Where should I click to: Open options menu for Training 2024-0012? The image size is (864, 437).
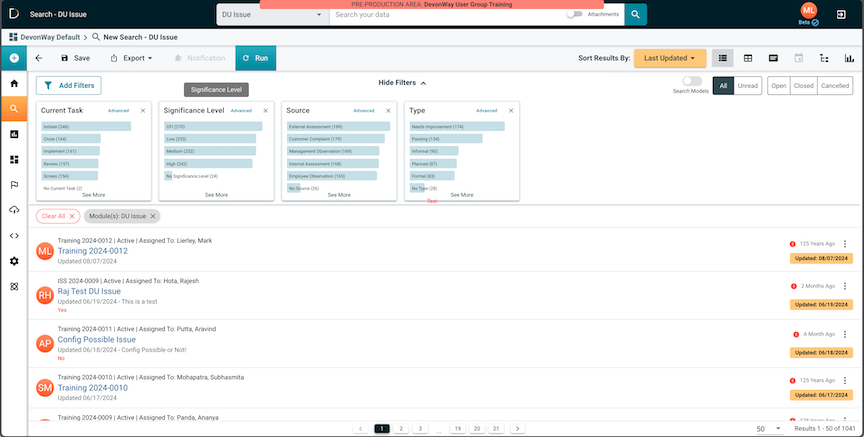click(845, 244)
